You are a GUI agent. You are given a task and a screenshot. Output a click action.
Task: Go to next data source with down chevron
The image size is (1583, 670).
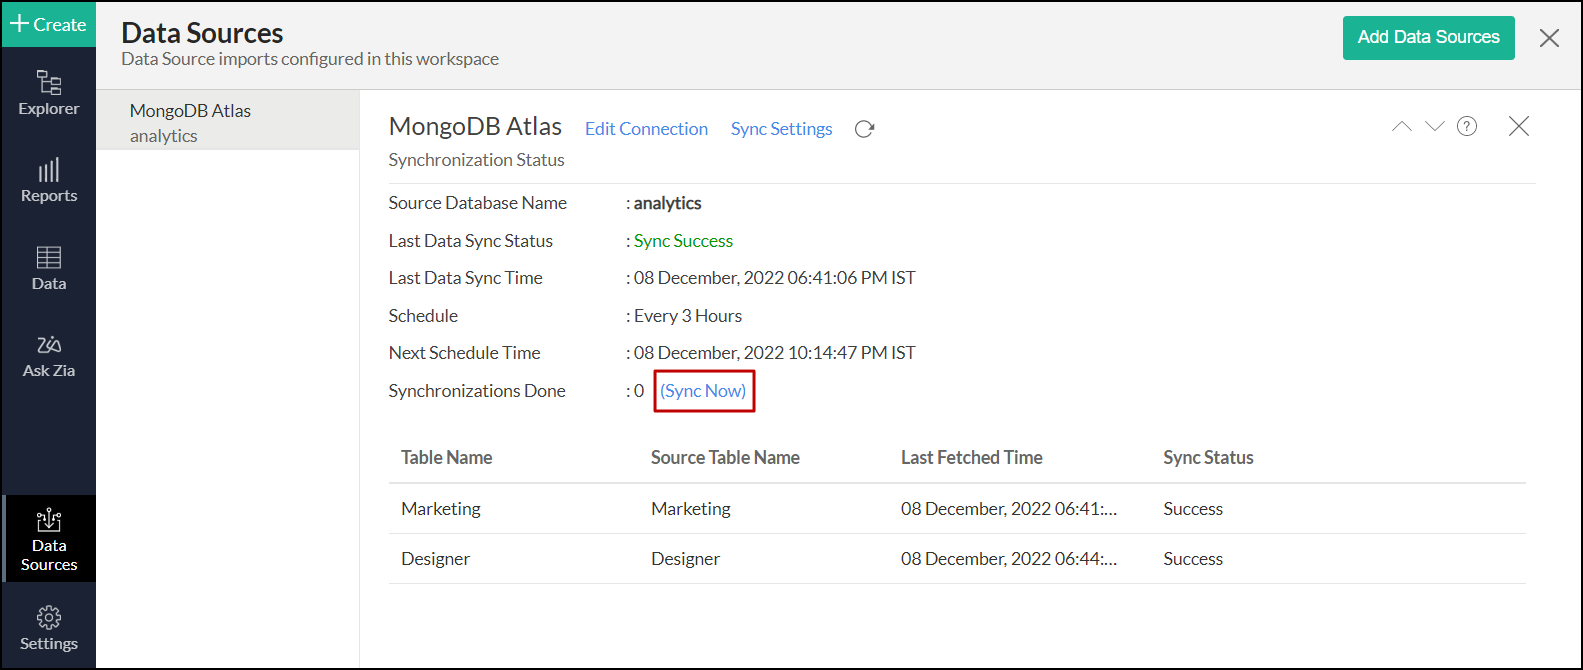[1435, 126]
